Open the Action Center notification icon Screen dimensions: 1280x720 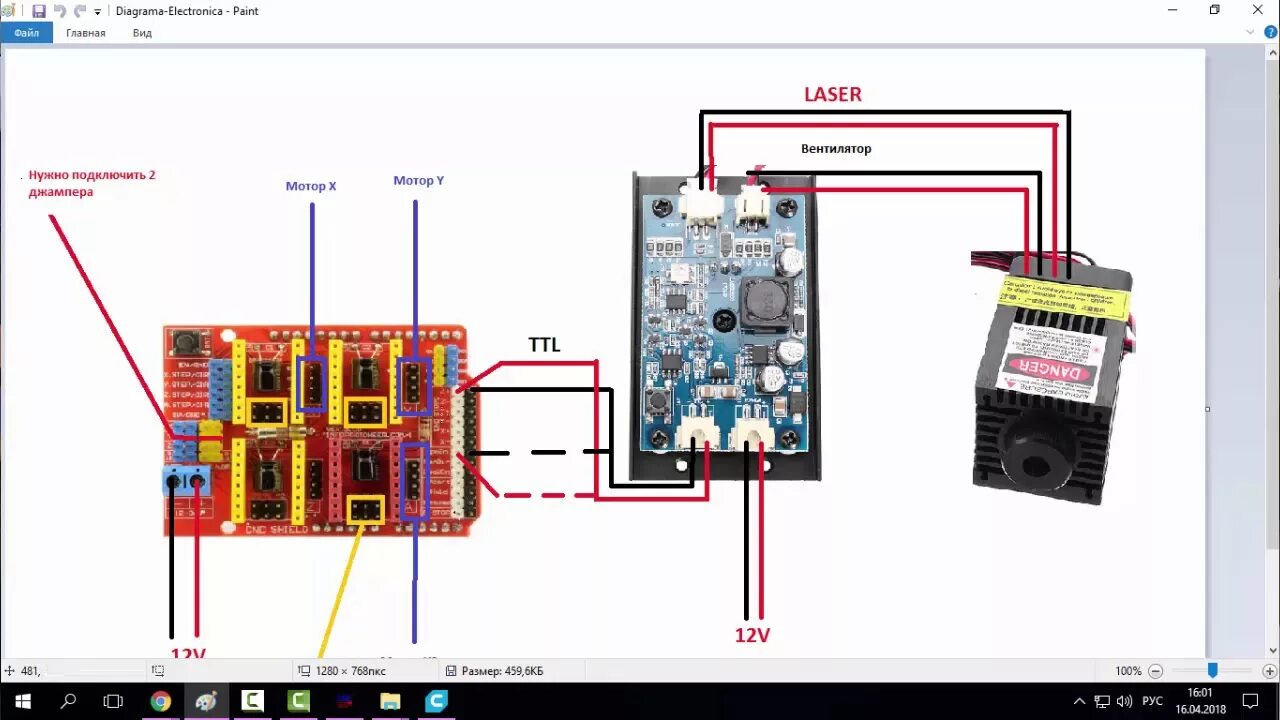click(x=1251, y=701)
